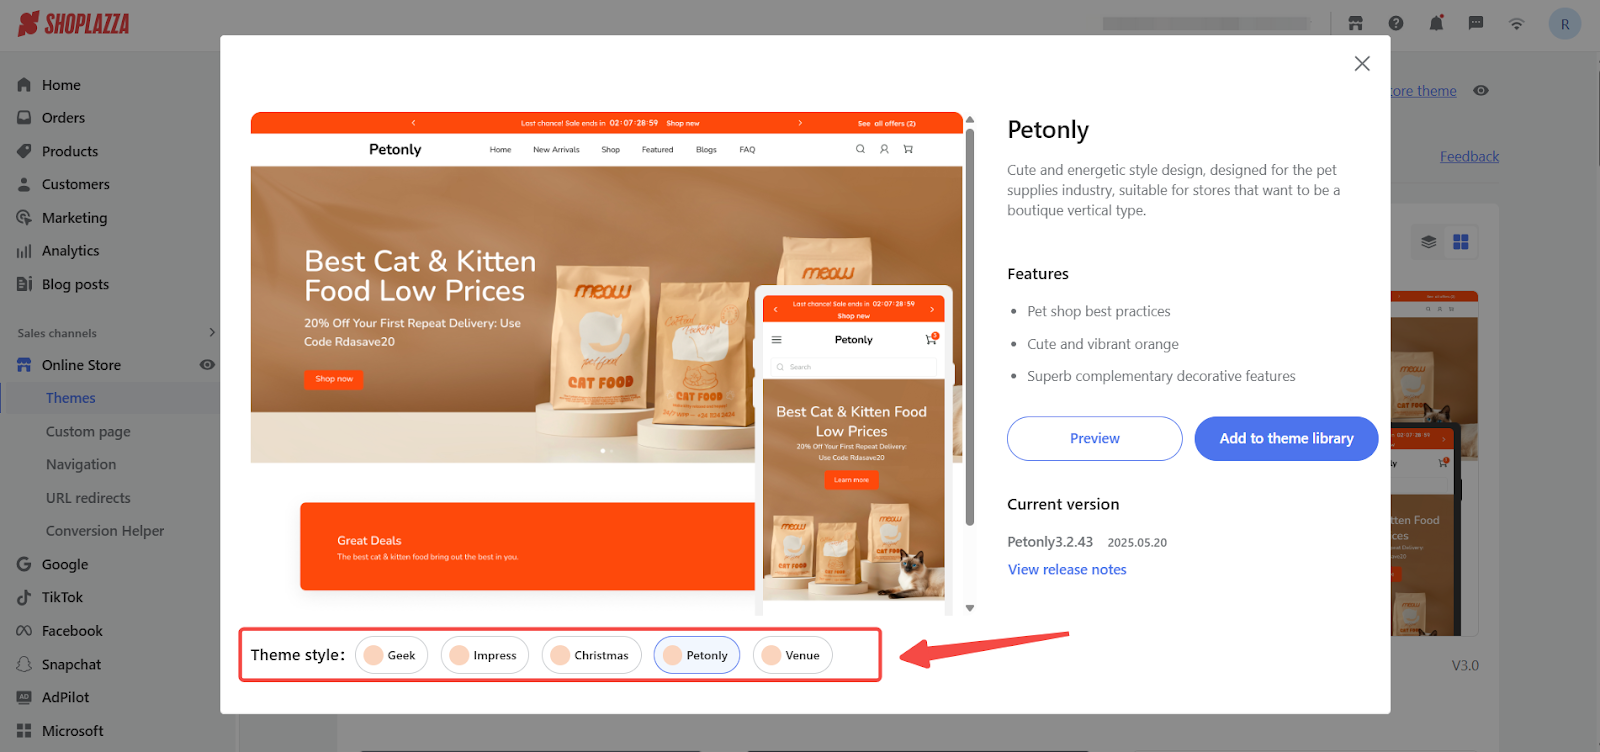This screenshot has width=1600, height=752.
Task: Open the Themes menu item
Action: [x=71, y=398]
